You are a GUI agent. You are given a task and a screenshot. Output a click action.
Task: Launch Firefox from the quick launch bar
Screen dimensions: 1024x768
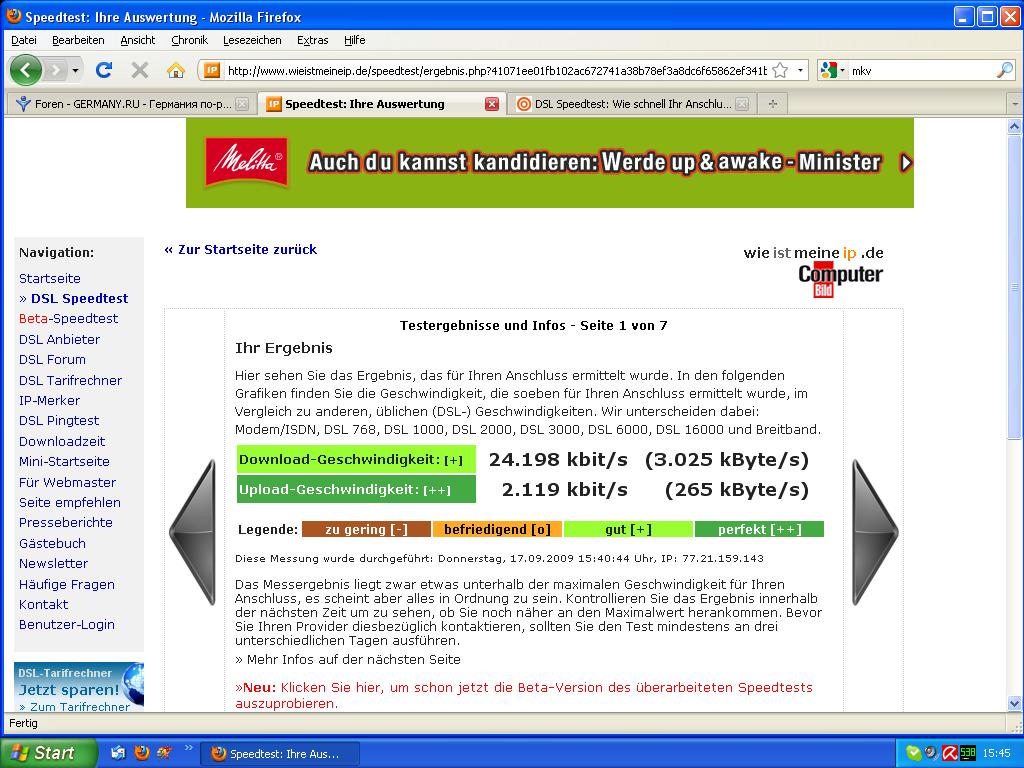click(x=142, y=753)
